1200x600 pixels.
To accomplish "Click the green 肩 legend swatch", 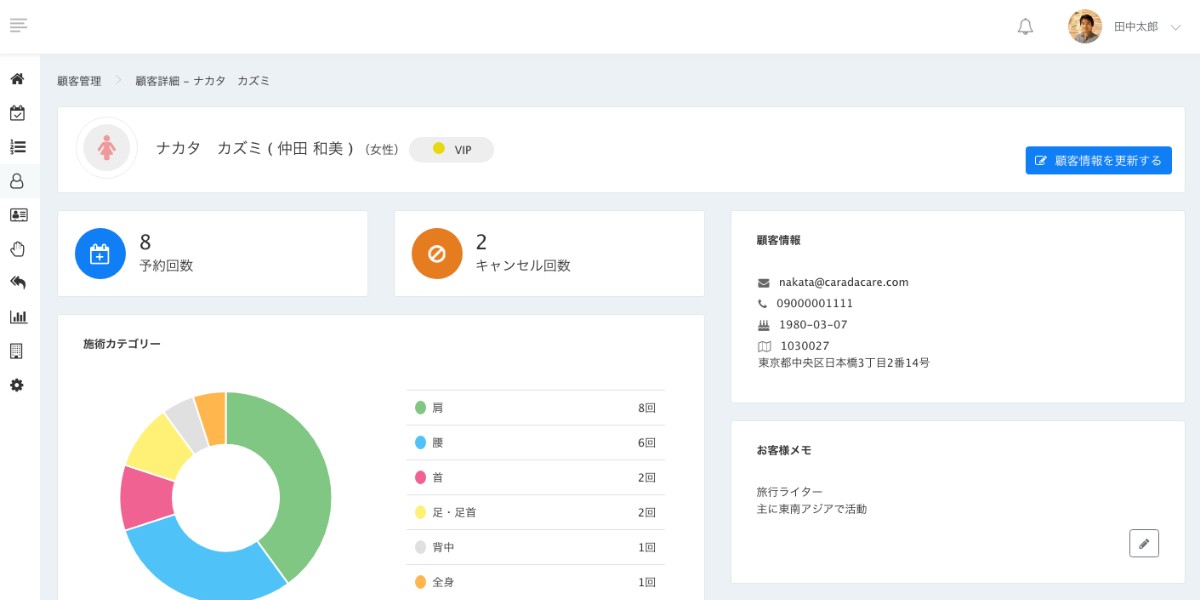I will (421, 408).
